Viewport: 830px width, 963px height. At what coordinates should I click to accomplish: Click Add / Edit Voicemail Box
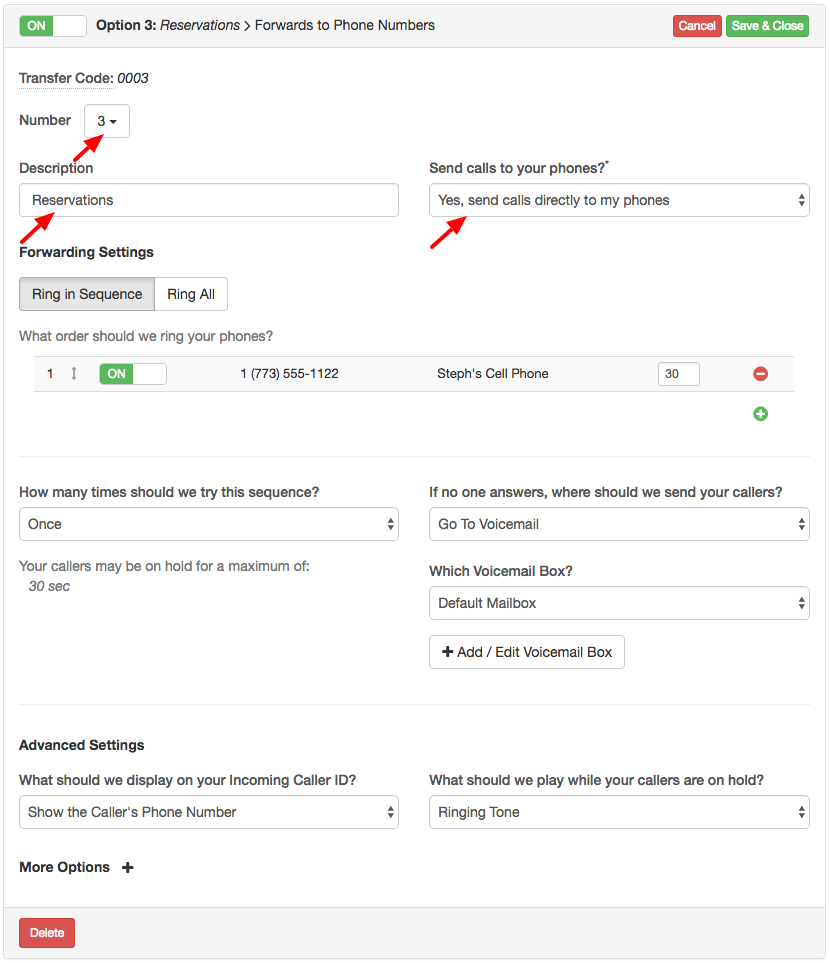(526, 651)
